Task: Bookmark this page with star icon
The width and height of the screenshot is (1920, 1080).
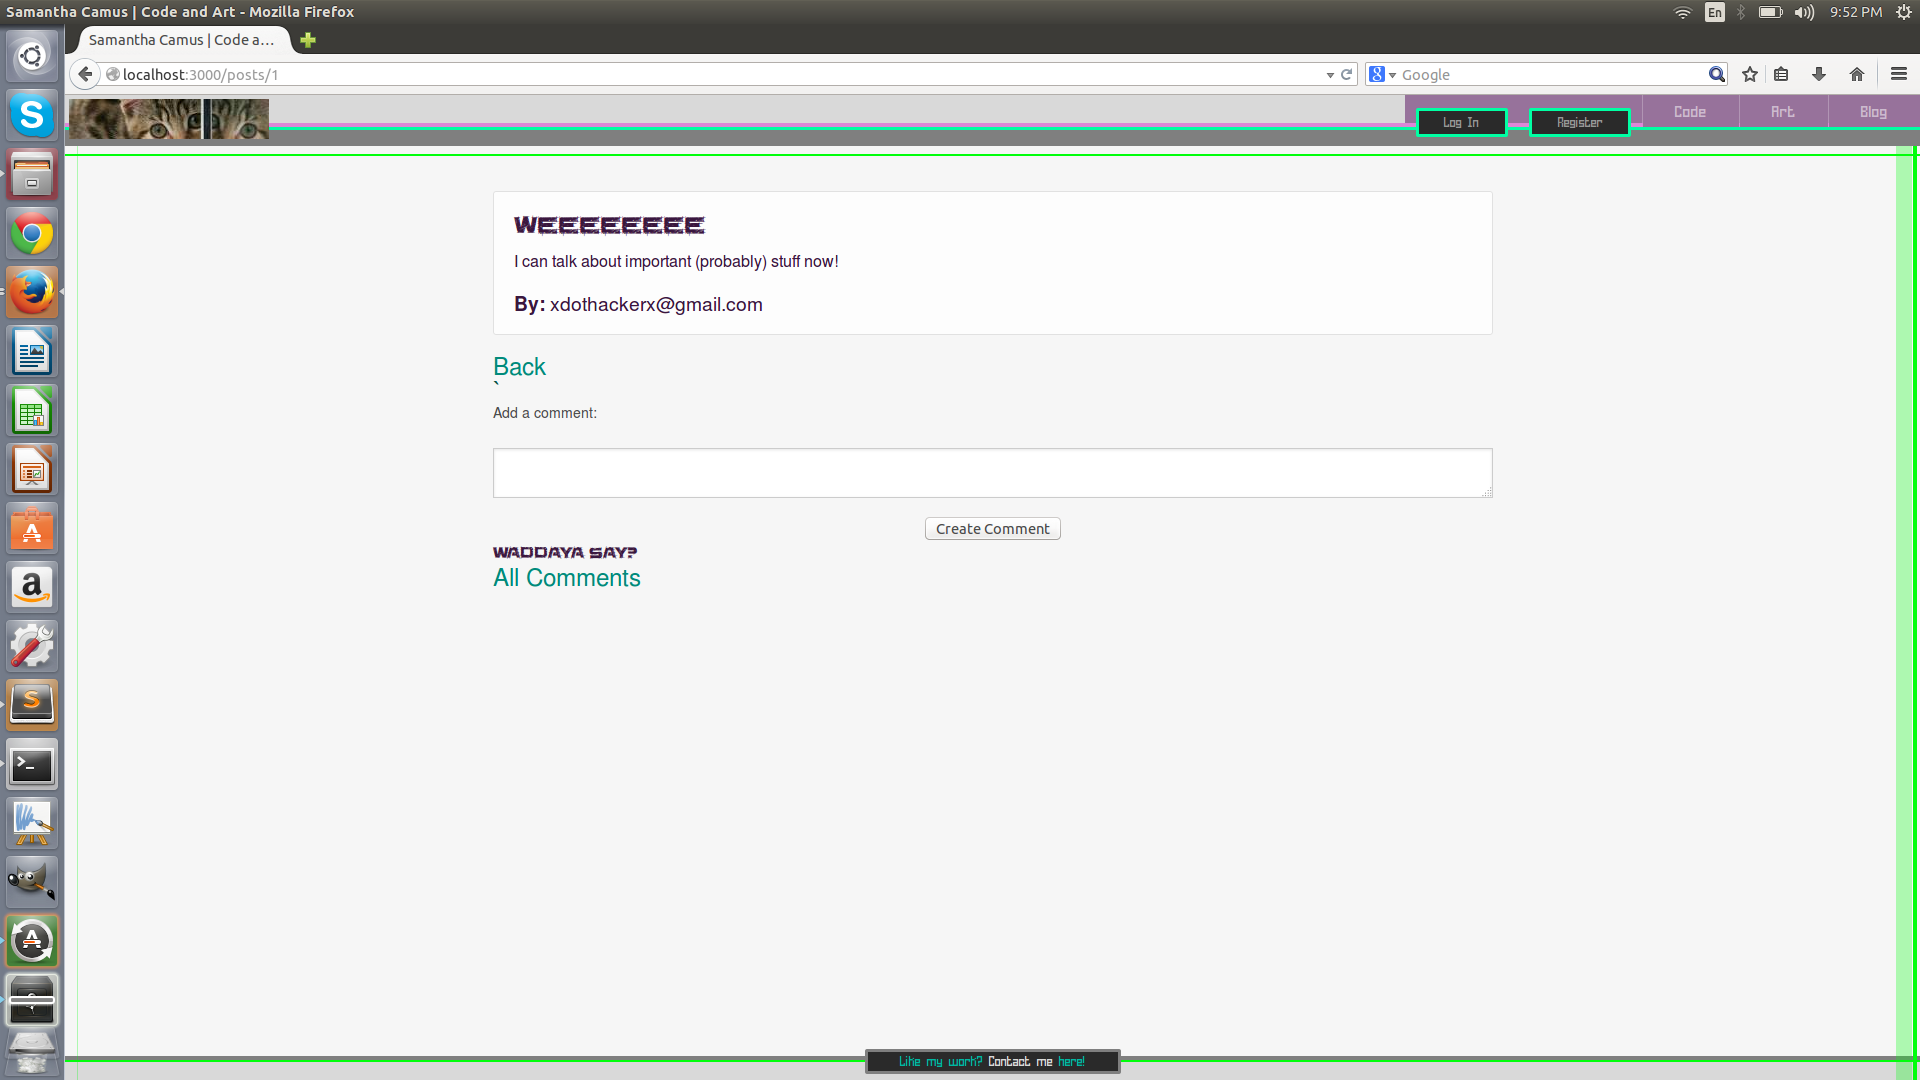Action: point(1750,74)
